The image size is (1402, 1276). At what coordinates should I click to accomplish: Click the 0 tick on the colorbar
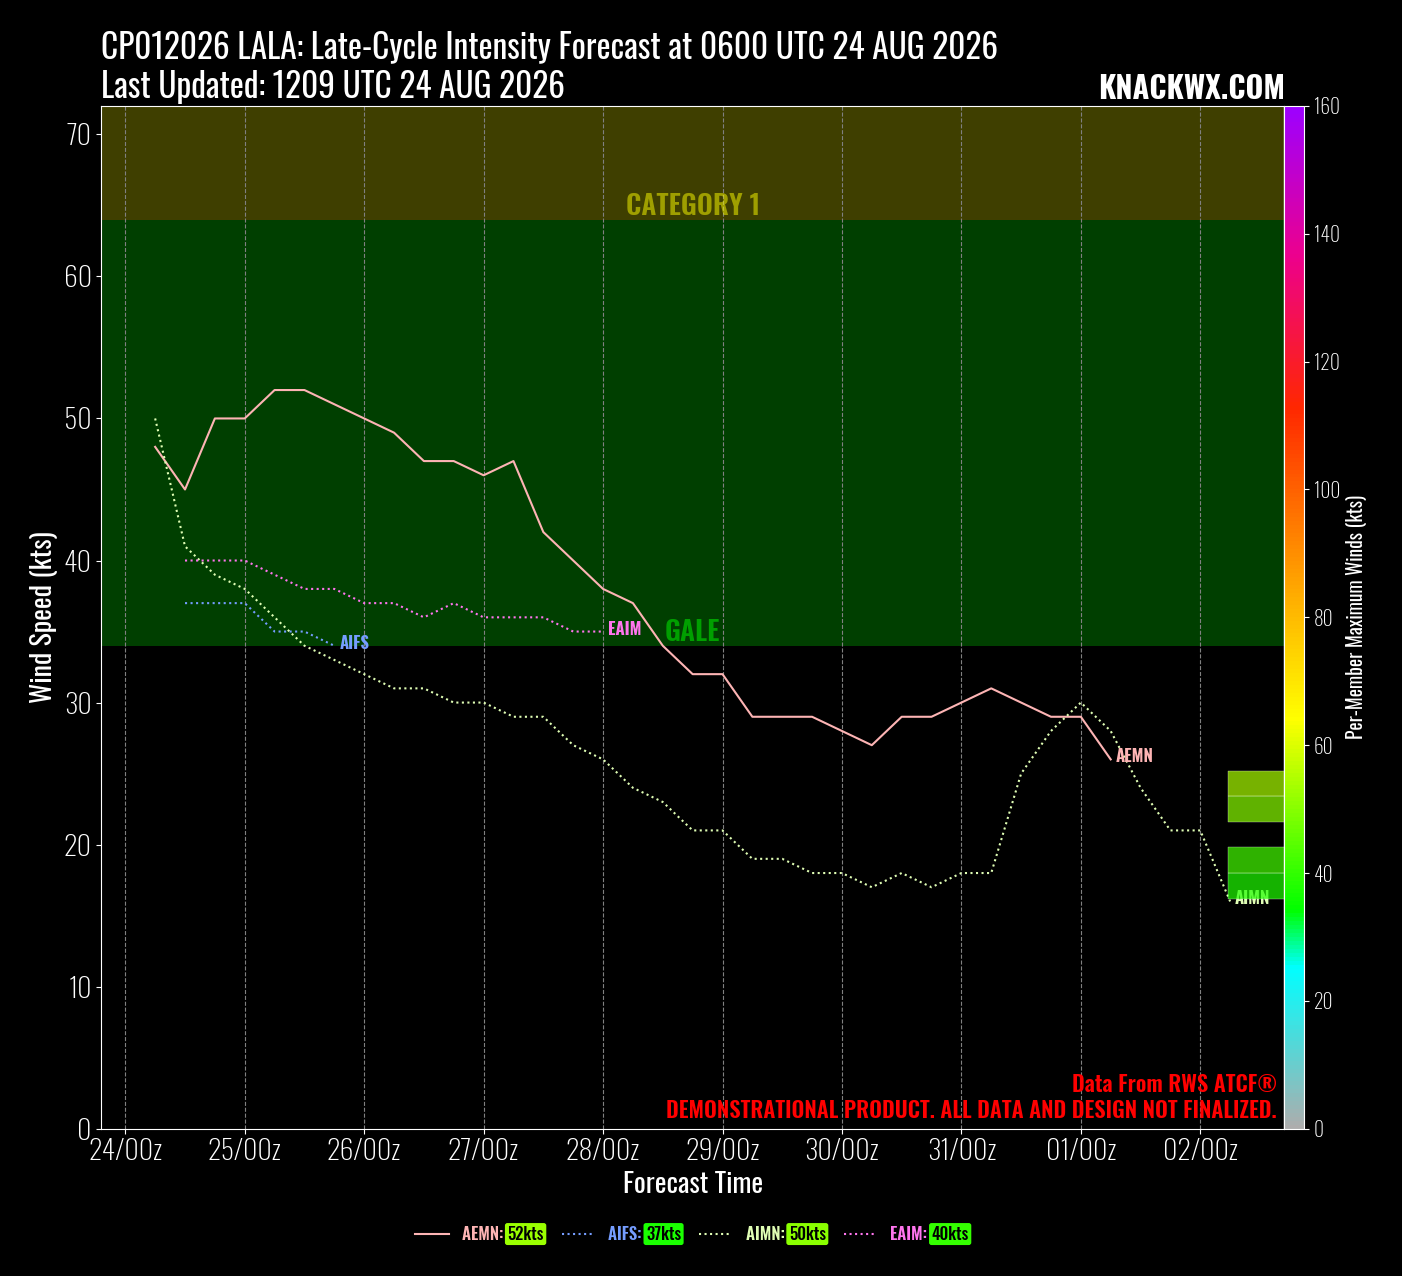pyautogui.click(x=1319, y=1129)
